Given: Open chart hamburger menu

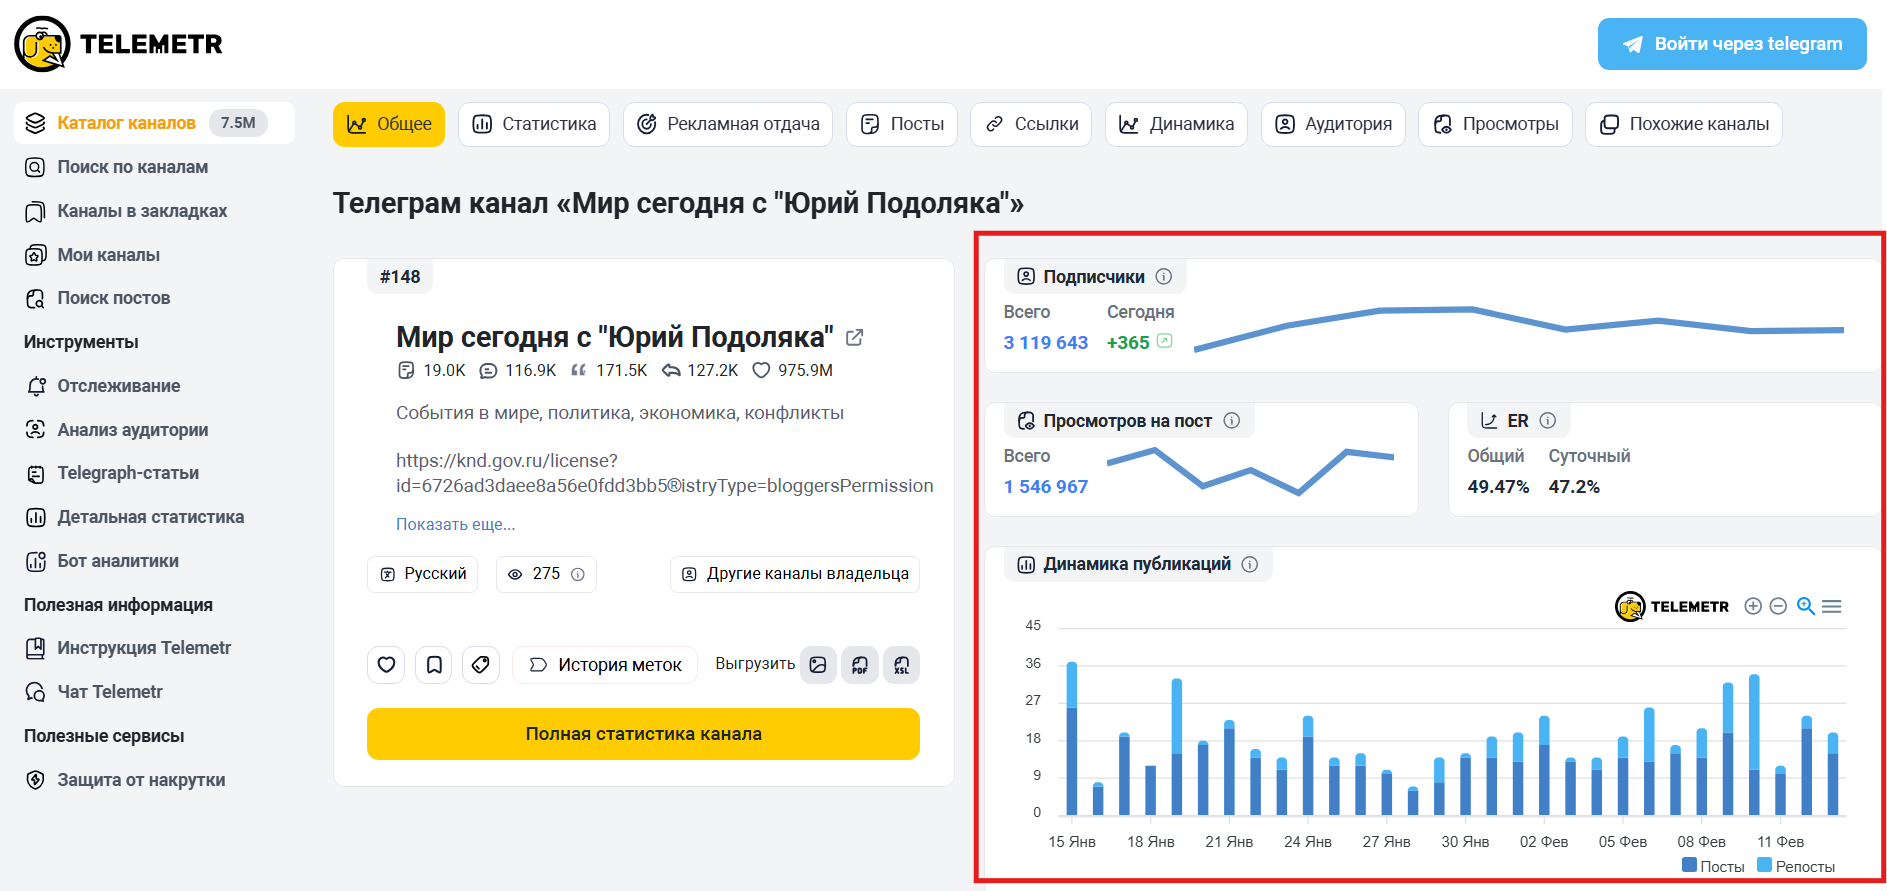Looking at the screenshot, I should pyautogui.click(x=1832, y=606).
